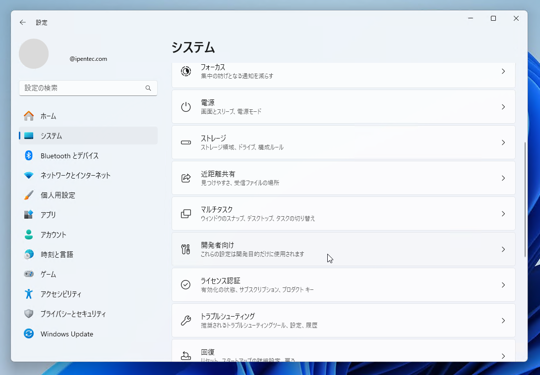The image size is (540, 375).
Task: Open 個人用設定 category
Action: pos(88,195)
